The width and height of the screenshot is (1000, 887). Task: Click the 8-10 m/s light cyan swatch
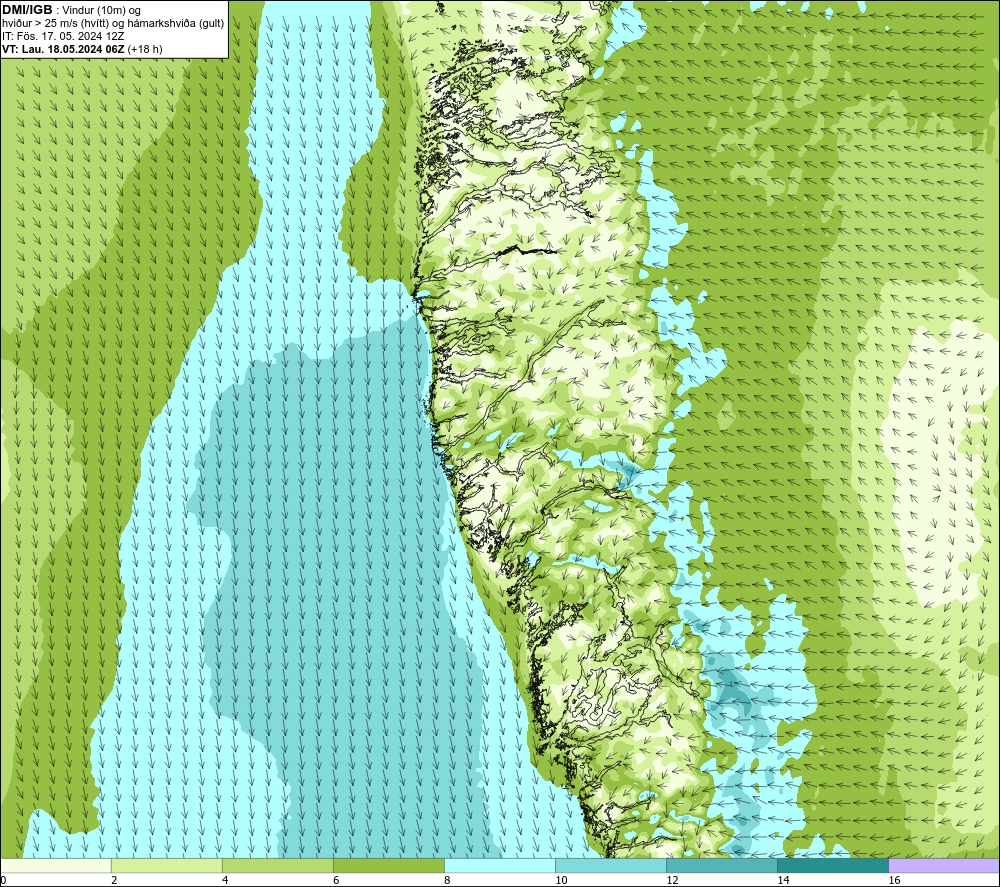[x=499, y=865]
